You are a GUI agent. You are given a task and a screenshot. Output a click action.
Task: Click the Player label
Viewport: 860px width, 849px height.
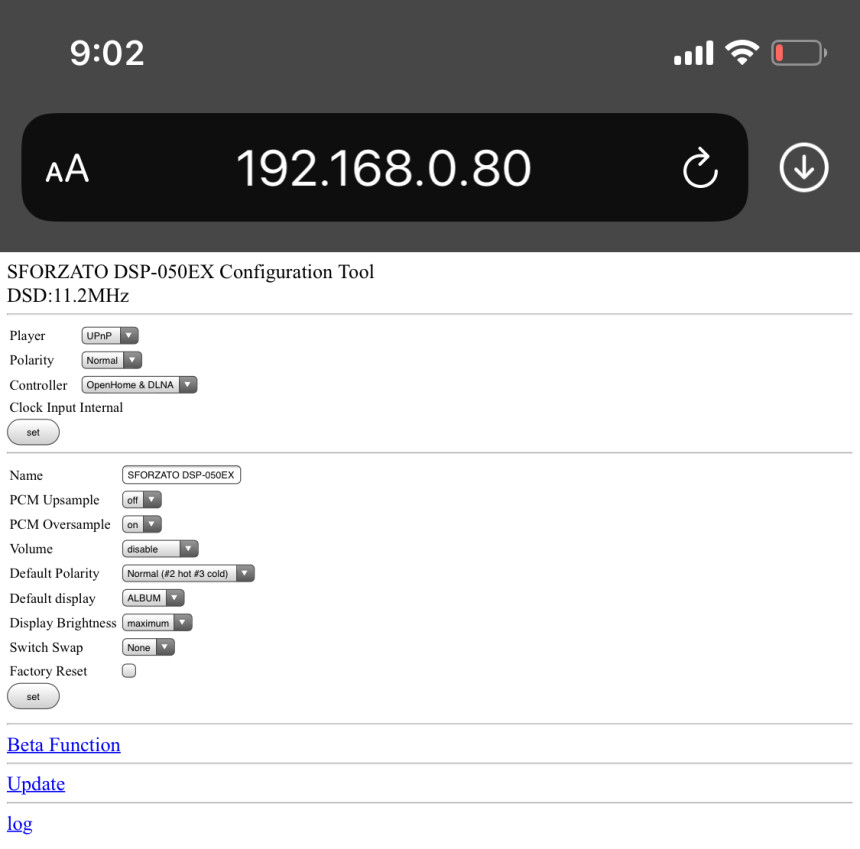click(27, 336)
